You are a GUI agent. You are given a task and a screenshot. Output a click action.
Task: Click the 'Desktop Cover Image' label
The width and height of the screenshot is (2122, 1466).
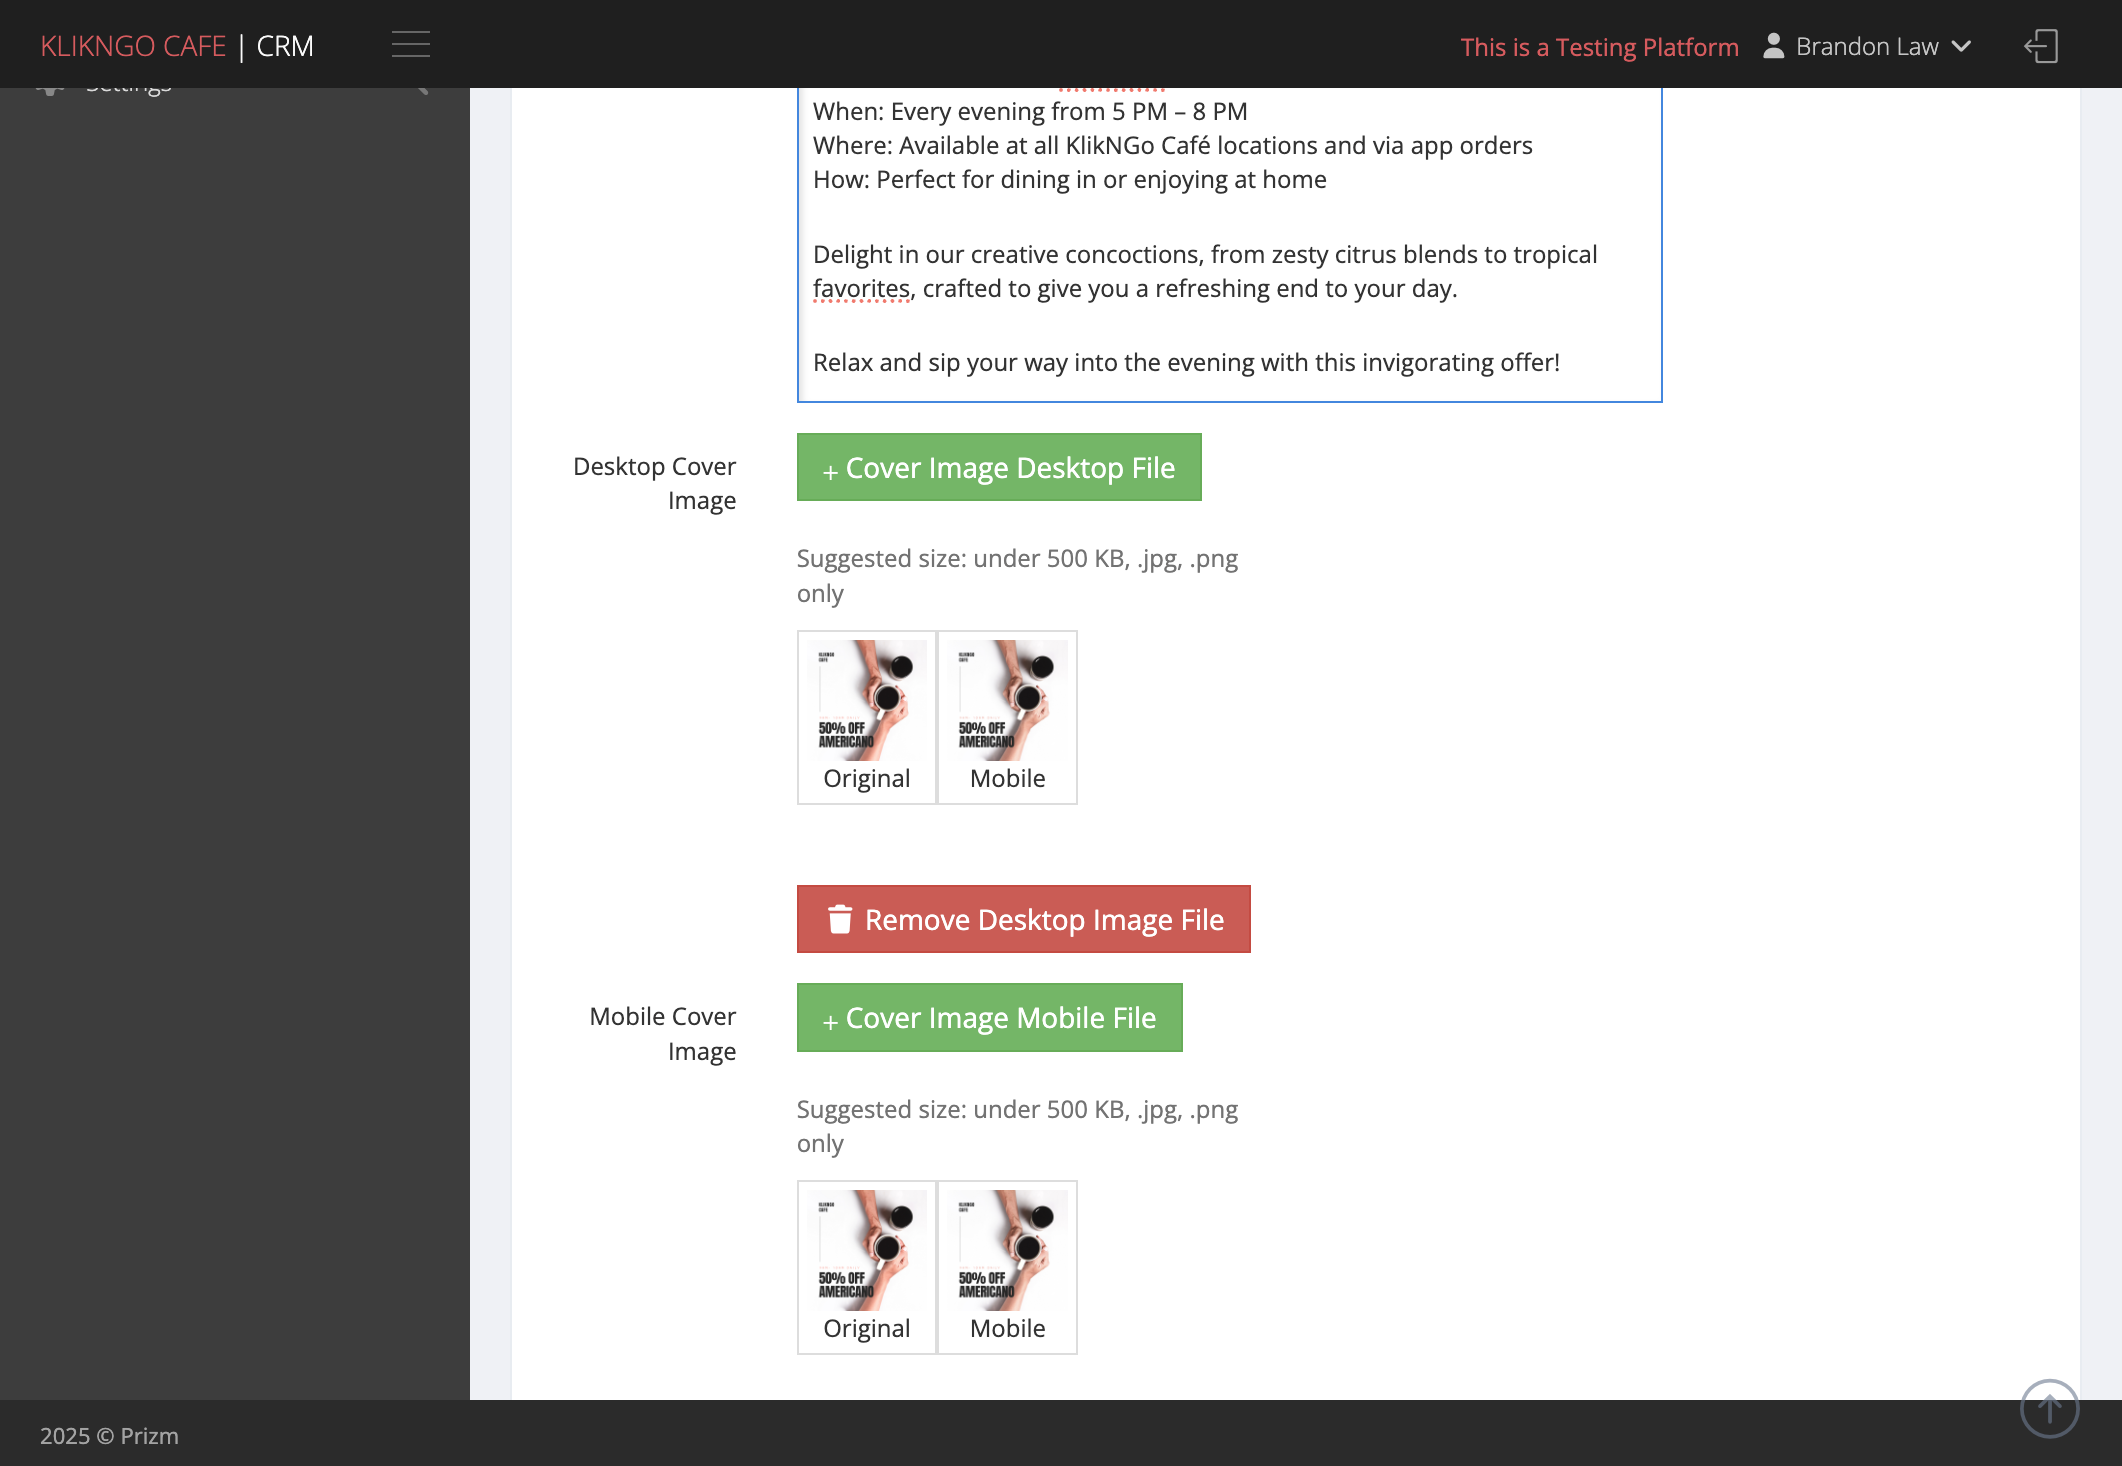(654, 483)
